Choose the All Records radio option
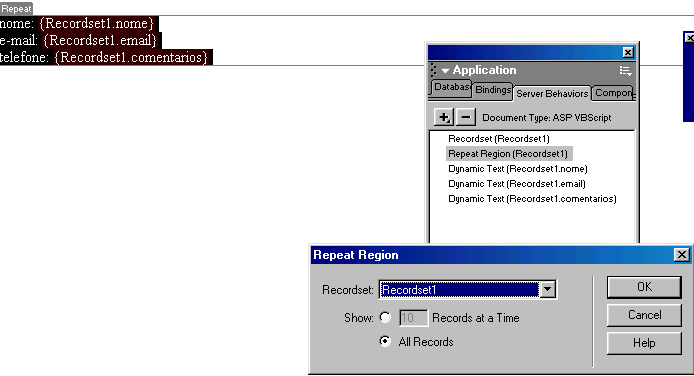694x376 pixels. click(385, 341)
